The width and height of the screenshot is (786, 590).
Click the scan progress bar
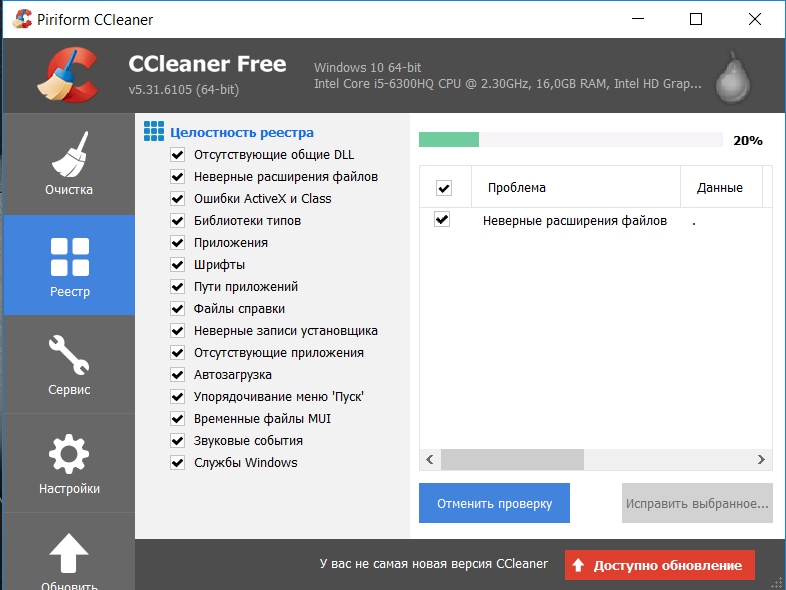[x=570, y=139]
